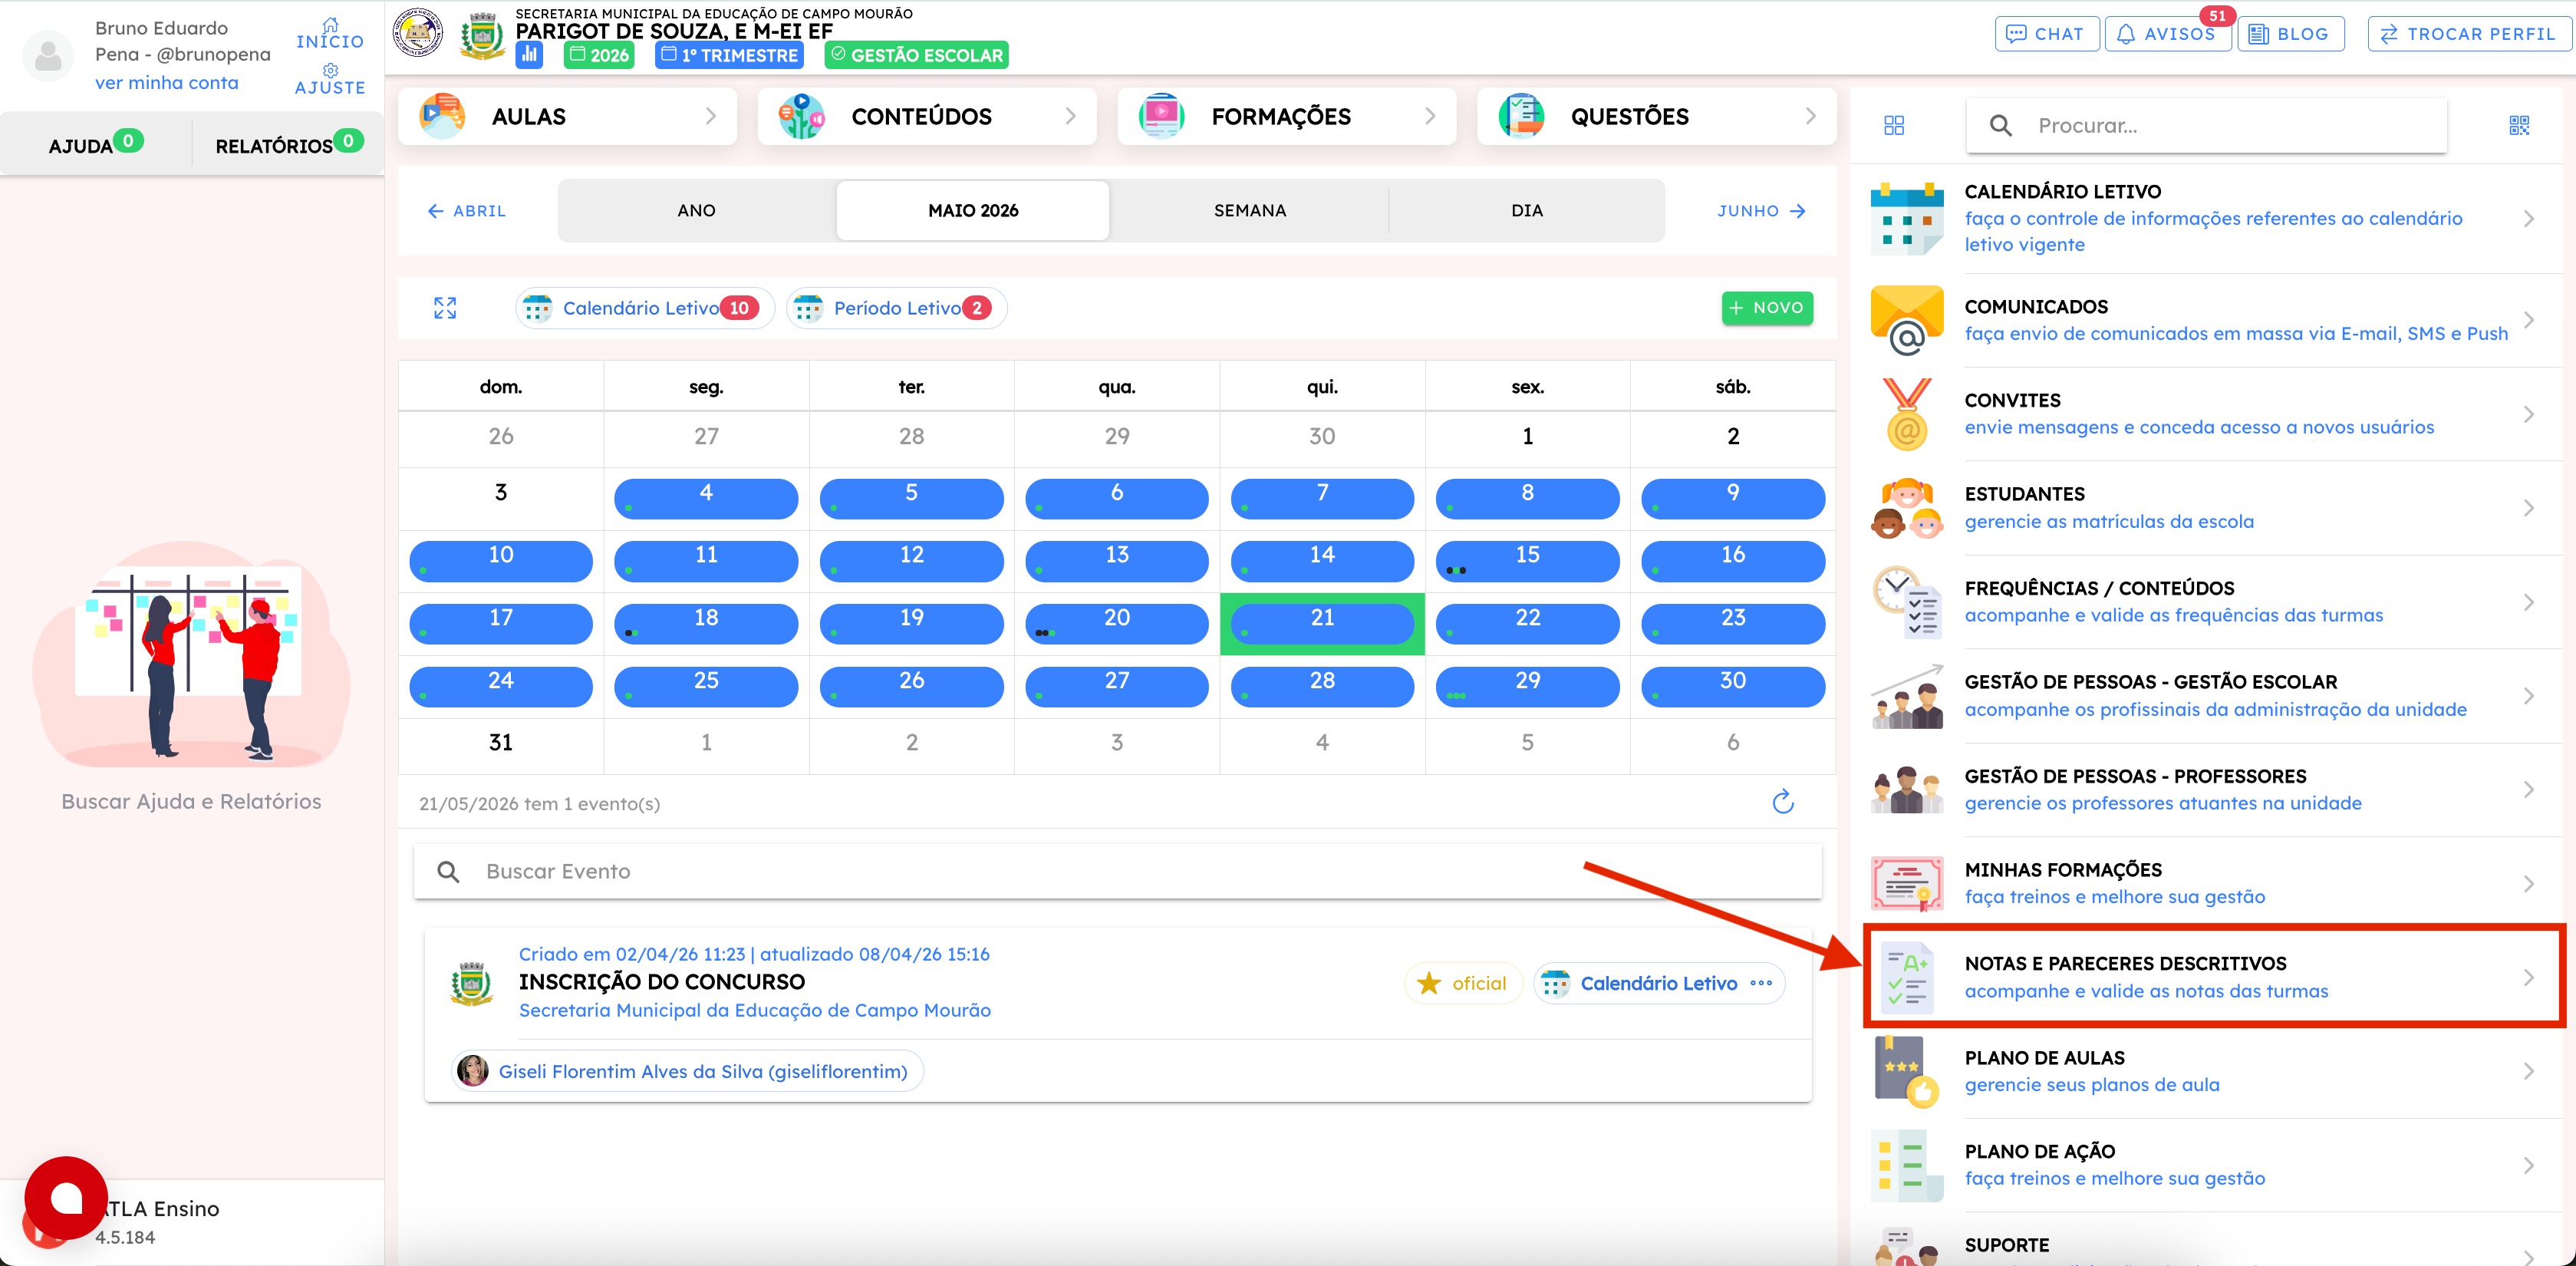Open the Plano de Ação checklist icon

(1906, 1165)
